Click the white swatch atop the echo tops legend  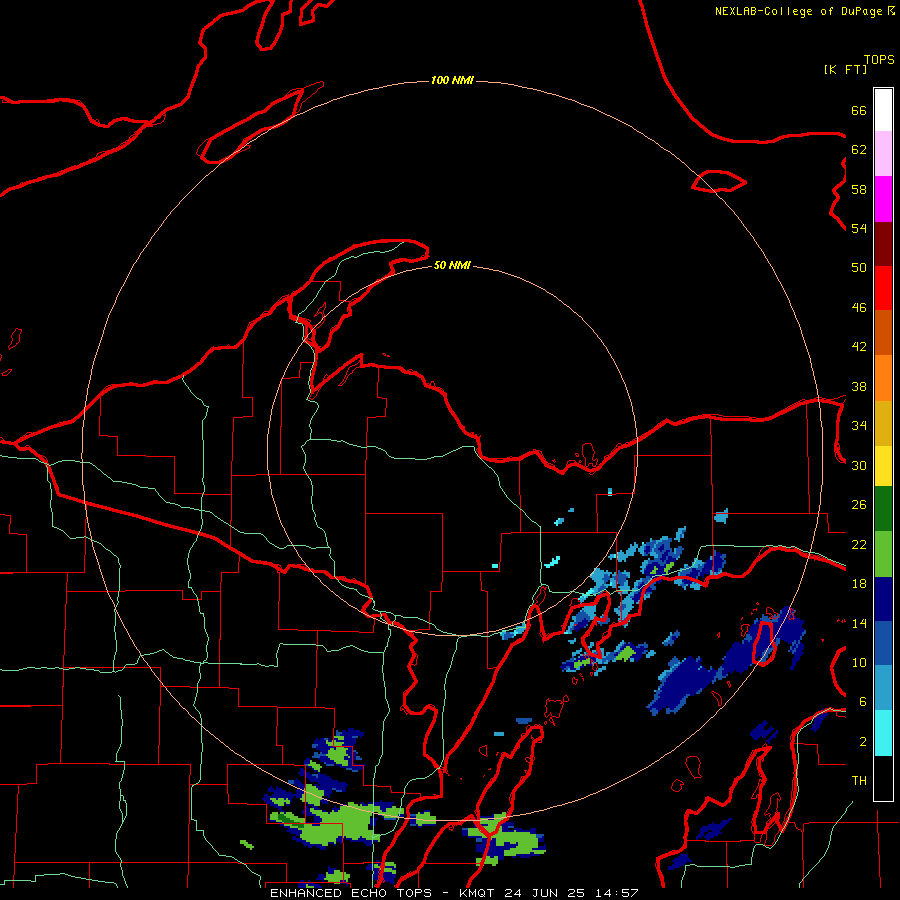pos(883,110)
